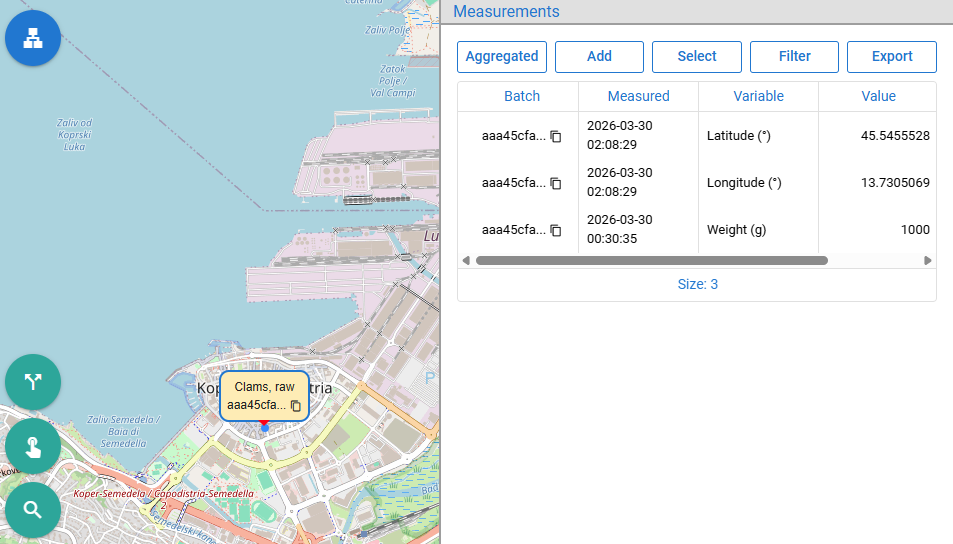This screenshot has width=953, height=544.
Task: Click the horizontal scrollbar thumb
Action: (x=652, y=260)
